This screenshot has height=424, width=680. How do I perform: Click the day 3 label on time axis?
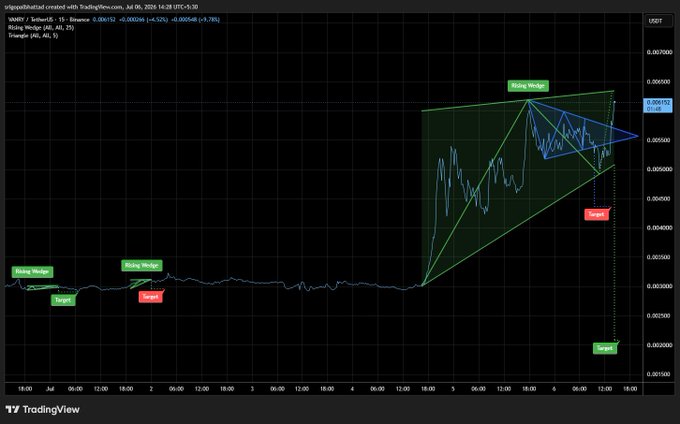point(252,389)
